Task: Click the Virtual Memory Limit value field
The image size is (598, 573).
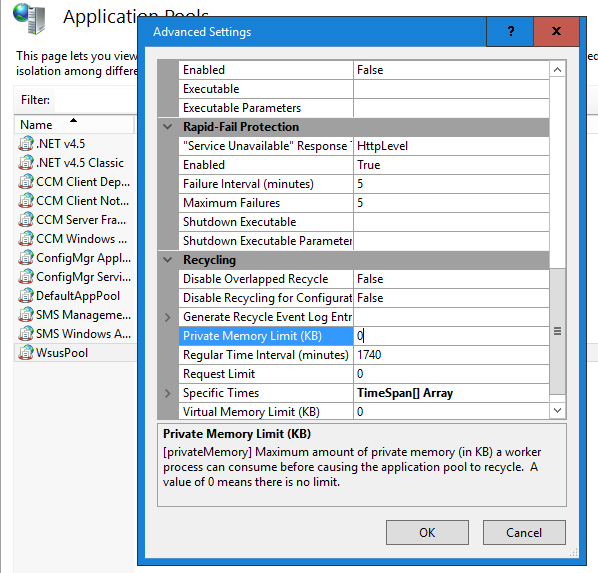Action: coord(451,412)
